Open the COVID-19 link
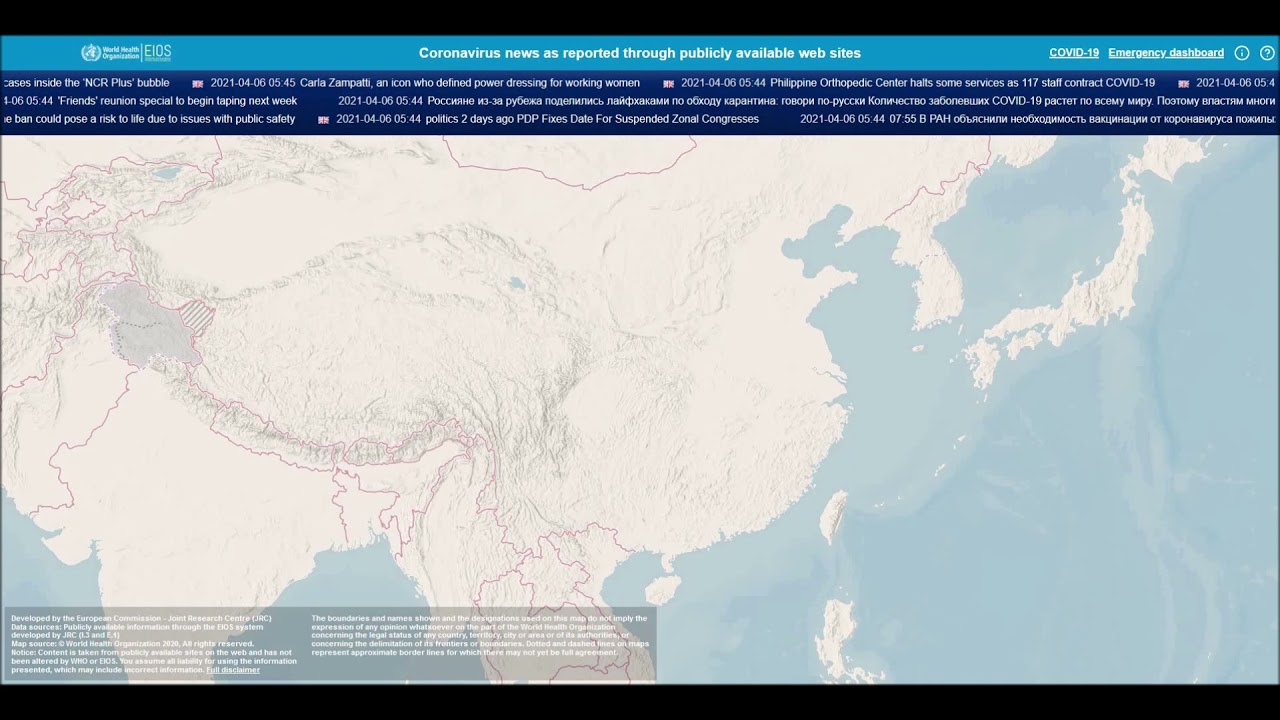Image resolution: width=1280 pixels, height=720 pixels. (x=1074, y=53)
